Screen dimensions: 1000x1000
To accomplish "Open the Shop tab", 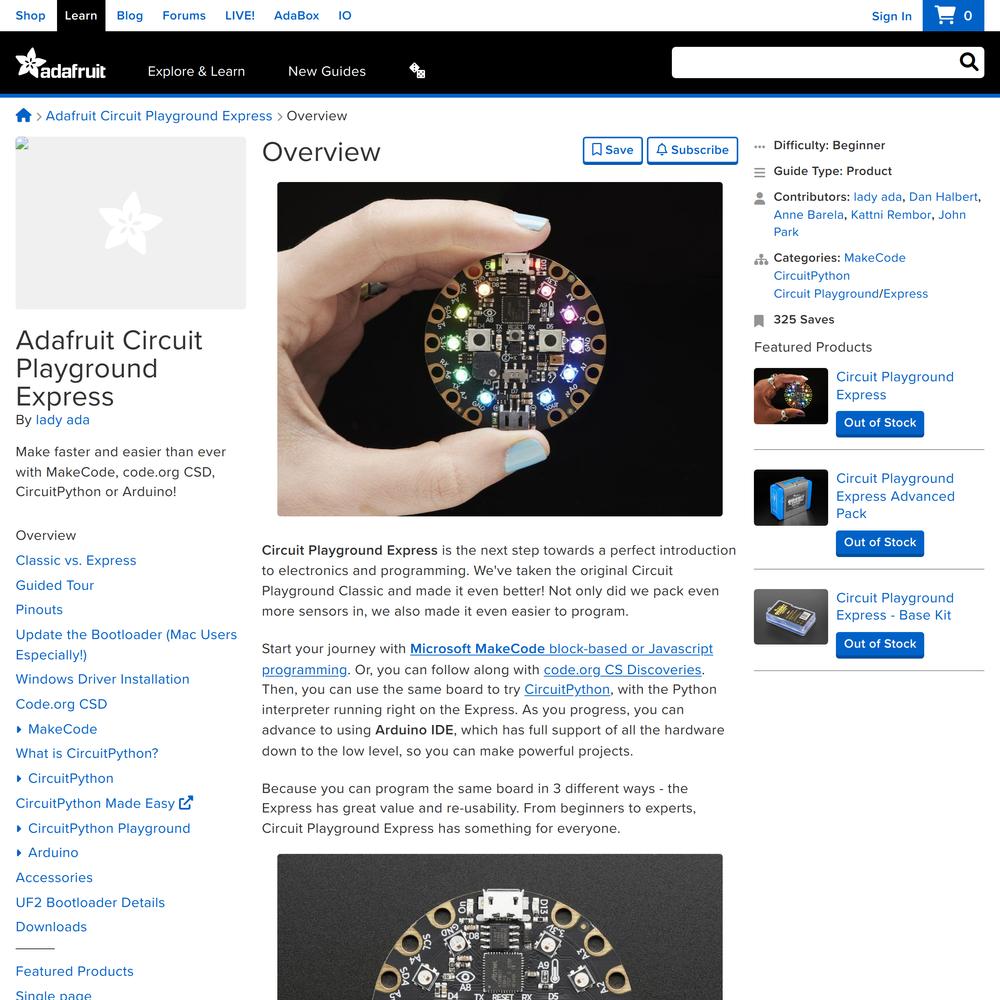I will click(30, 15).
